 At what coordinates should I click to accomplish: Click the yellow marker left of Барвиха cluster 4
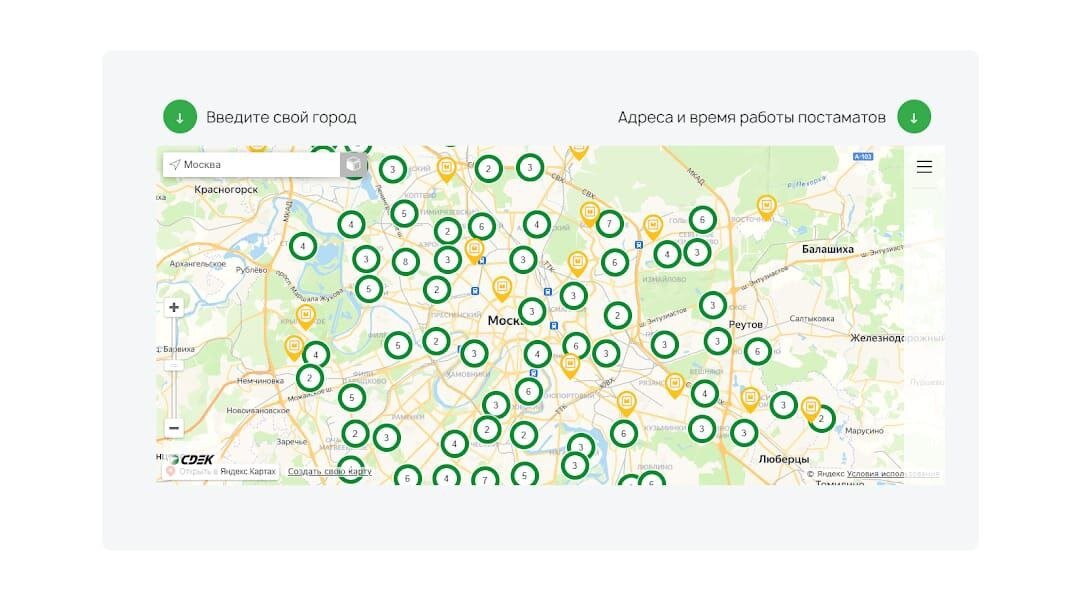[x=294, y=348]
